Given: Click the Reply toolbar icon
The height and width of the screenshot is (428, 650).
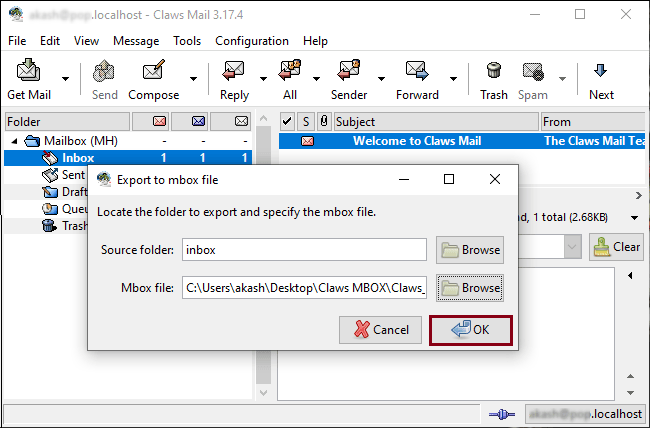Looking at the screenshot, I should pos(234,71).
